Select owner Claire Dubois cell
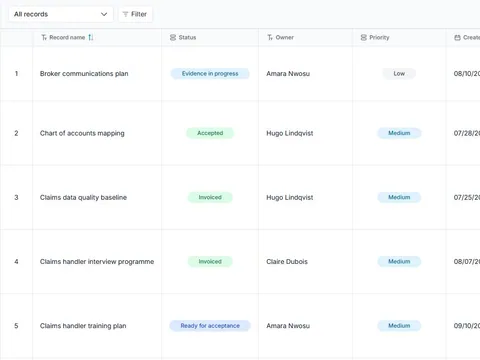 coord(306,262)
